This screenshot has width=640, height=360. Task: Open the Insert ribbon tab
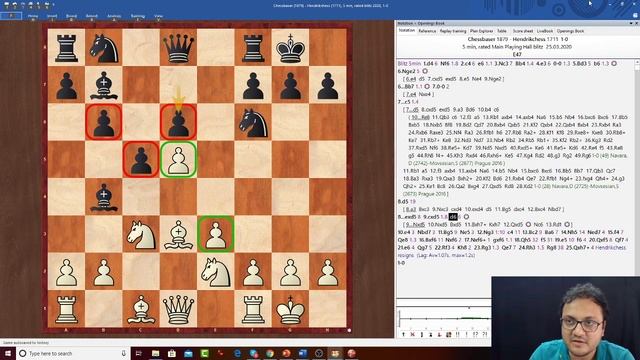pos(52,16)
